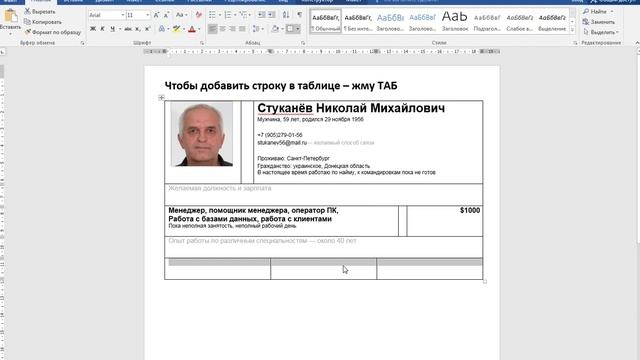Viewport: 640px width, 360px height.
Task: Apply yellow text highlight marker
Action: (176, 29)
